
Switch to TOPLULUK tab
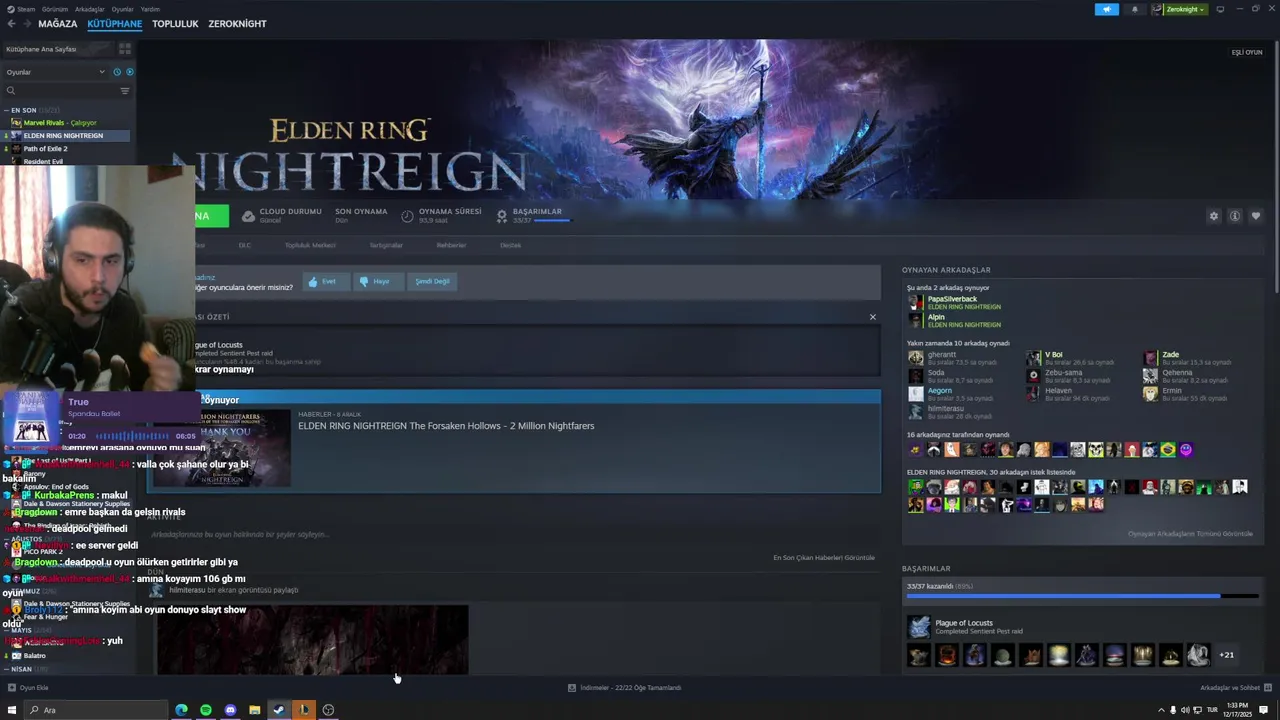[175, 24]
